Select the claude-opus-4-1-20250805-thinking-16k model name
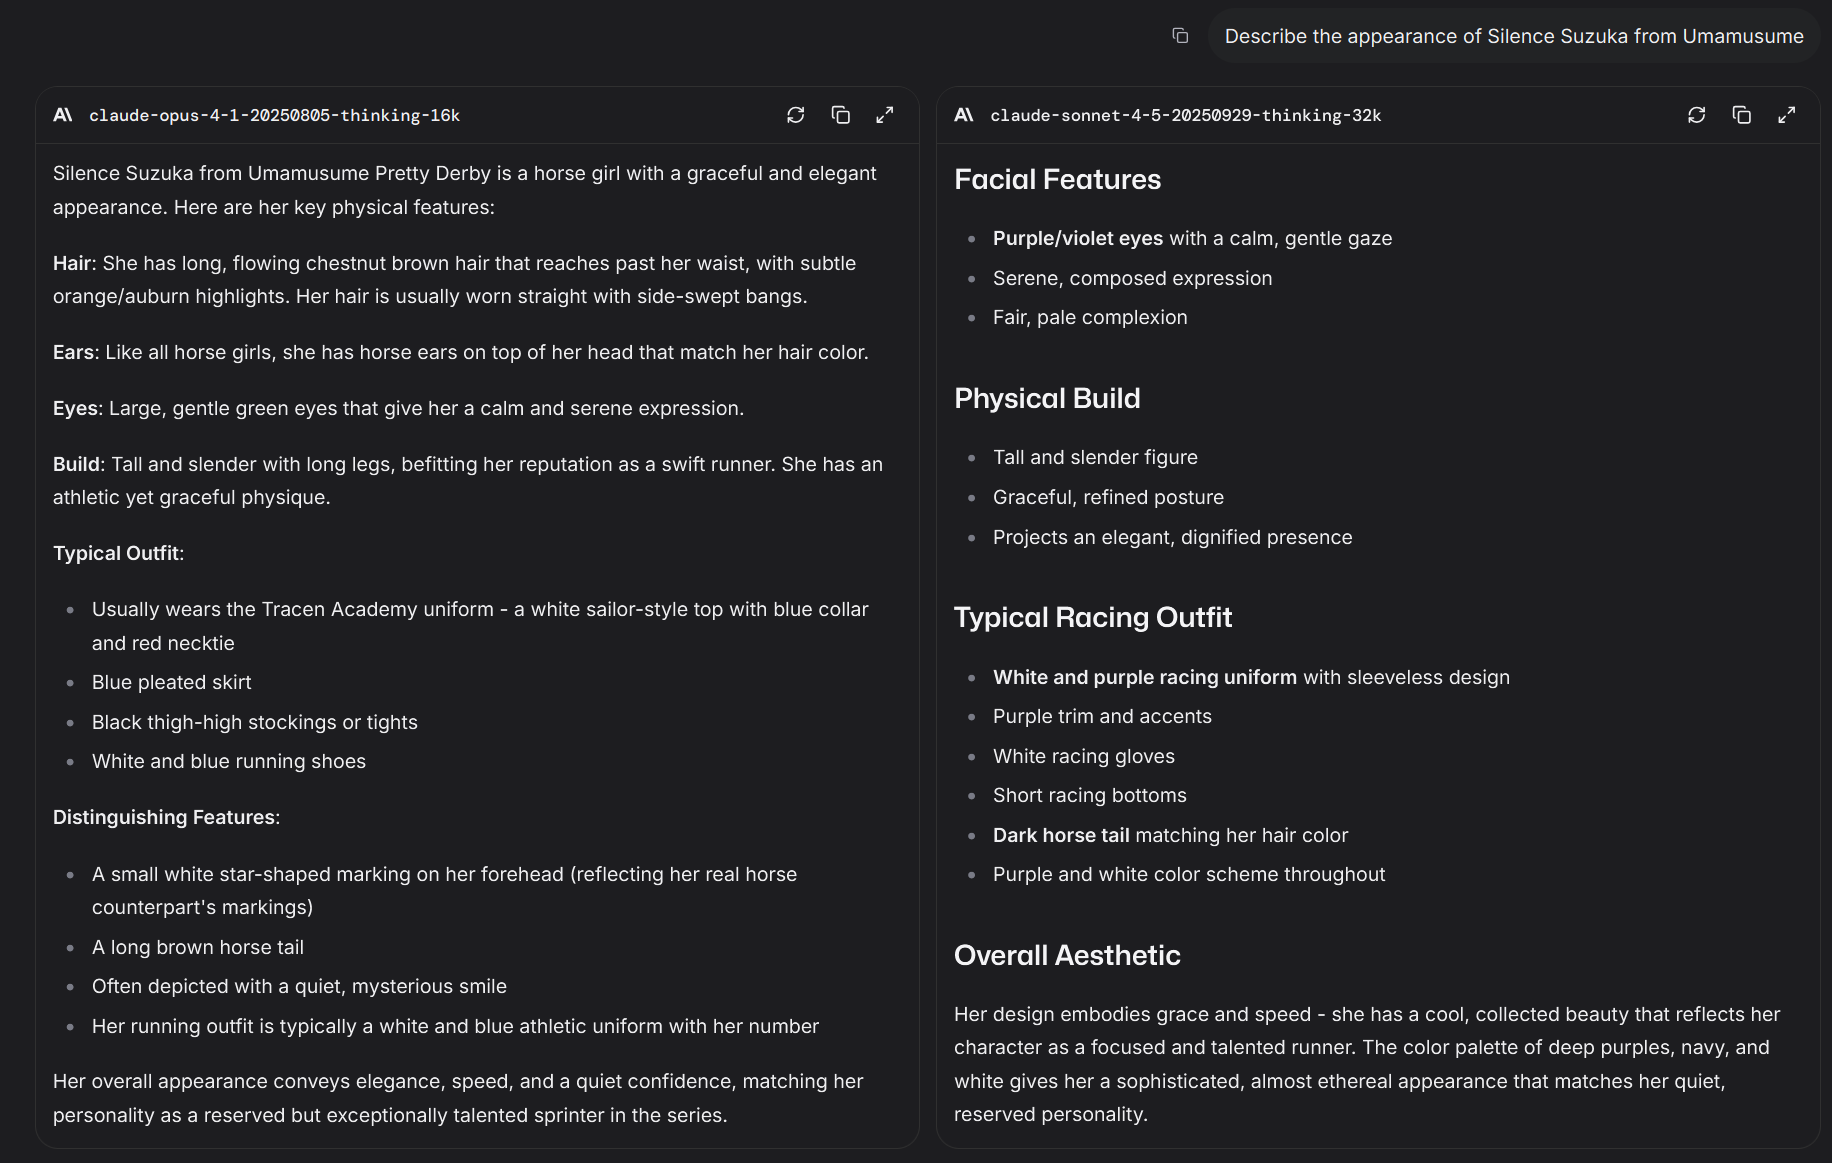 (275, 116)
